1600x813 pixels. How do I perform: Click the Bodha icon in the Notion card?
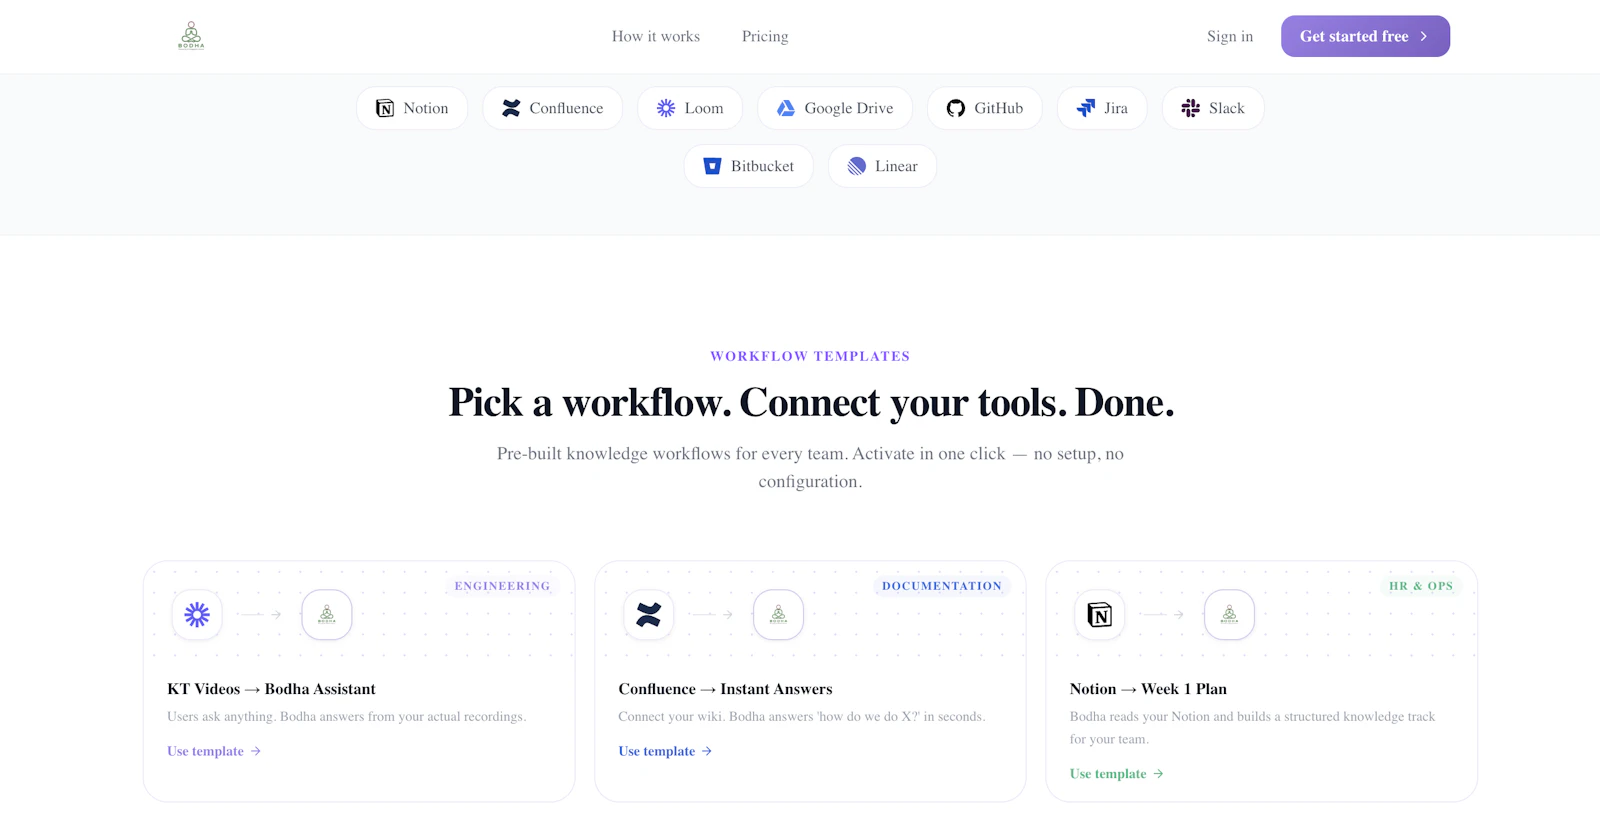[1229, 614]
